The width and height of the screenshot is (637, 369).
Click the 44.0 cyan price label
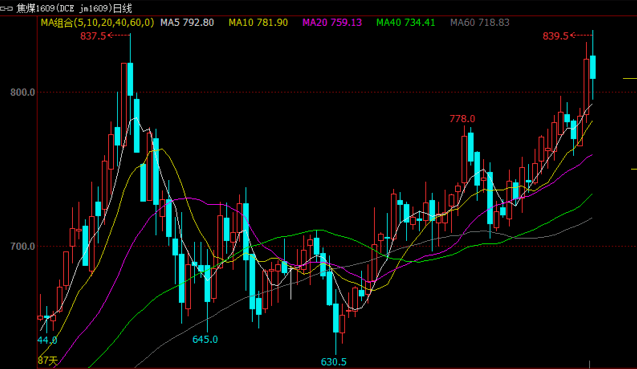click(x=48, y=340)
